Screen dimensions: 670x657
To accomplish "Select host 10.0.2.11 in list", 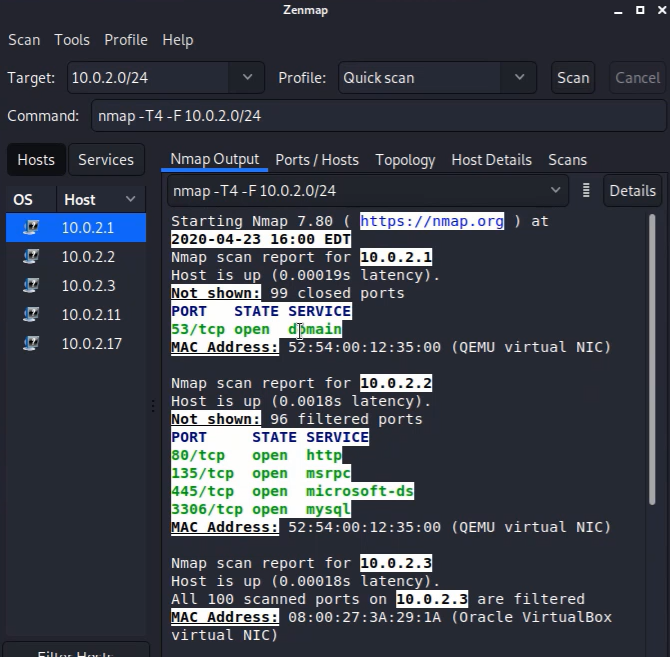I will [76, 315].
